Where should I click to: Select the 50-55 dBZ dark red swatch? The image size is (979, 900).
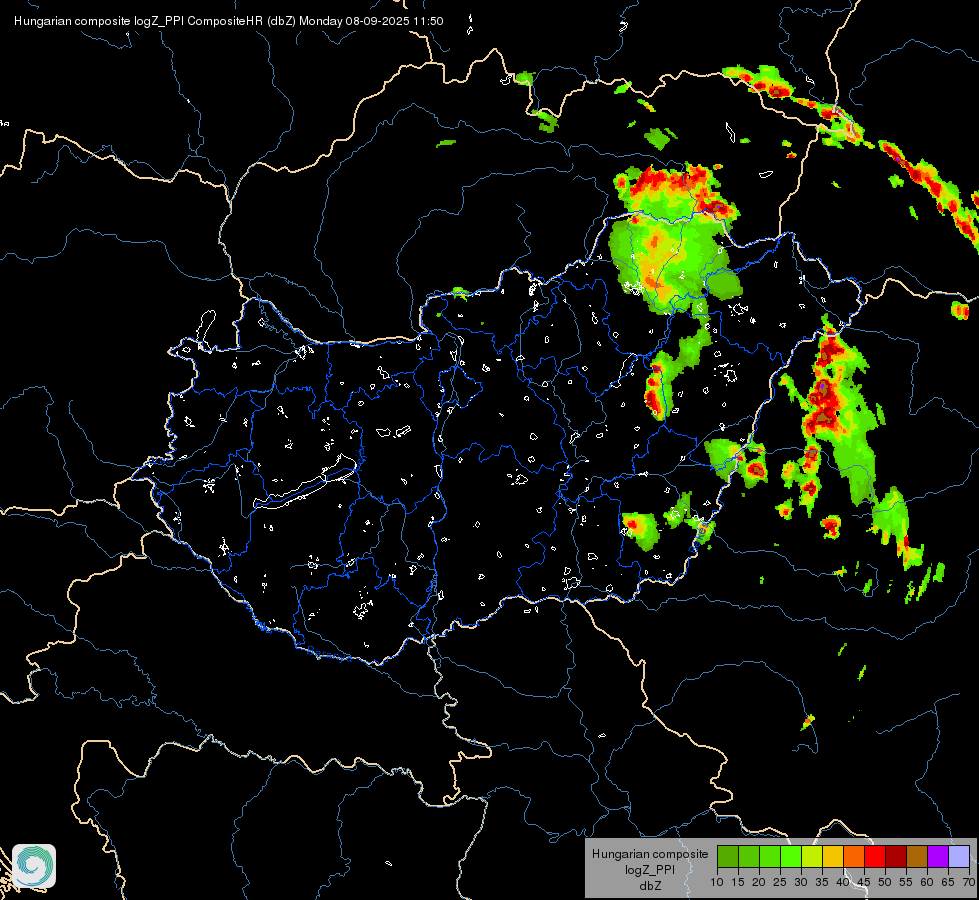click(x=896, y=856)
